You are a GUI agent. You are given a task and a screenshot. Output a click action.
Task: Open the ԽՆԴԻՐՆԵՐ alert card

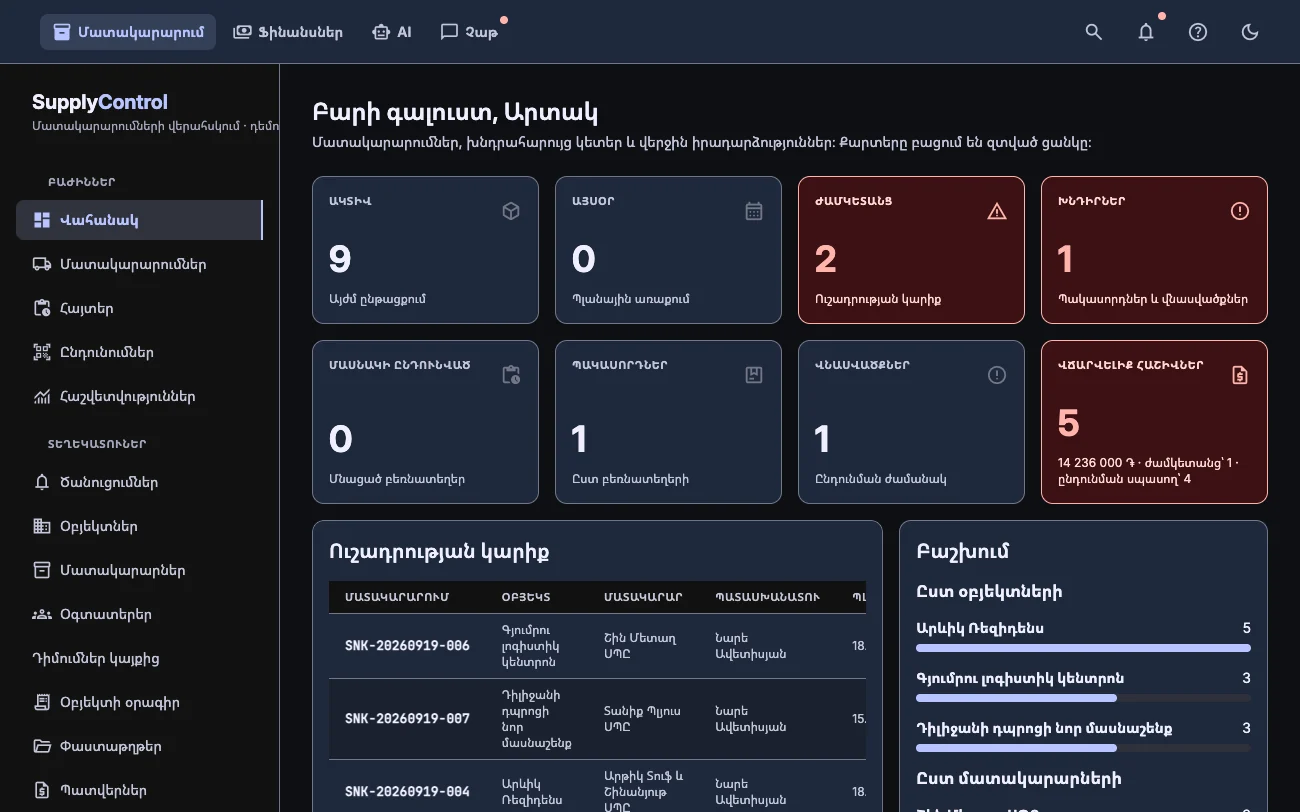pyautogui.click(x=1154, y=250)
